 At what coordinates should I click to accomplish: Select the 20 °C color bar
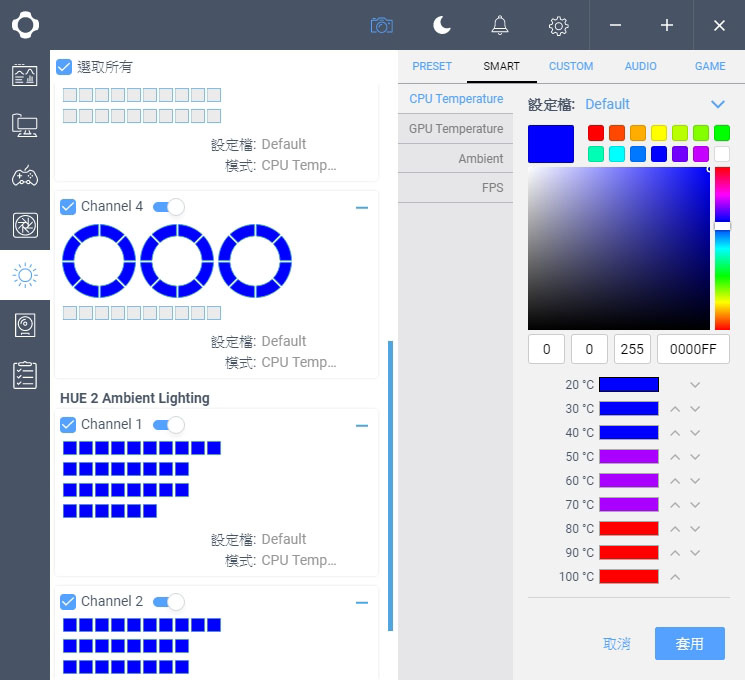point(629,384)
